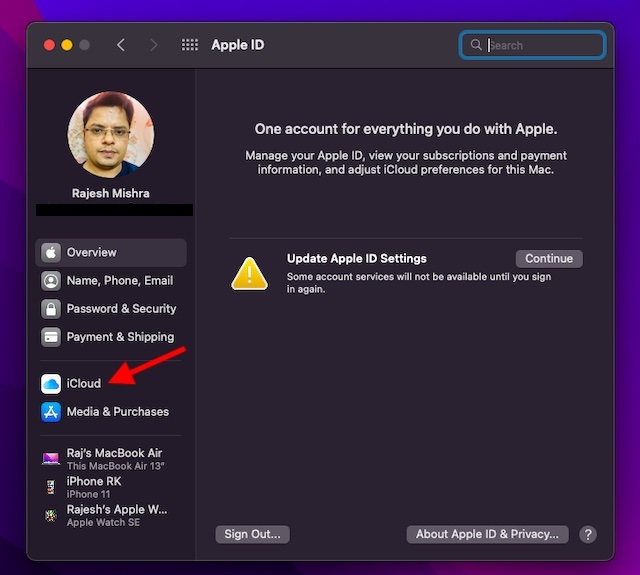Viewport: 640px width, 575px height.
Task: Select Rajesh's Apple W... device name
Action: (x=117, y=509)
